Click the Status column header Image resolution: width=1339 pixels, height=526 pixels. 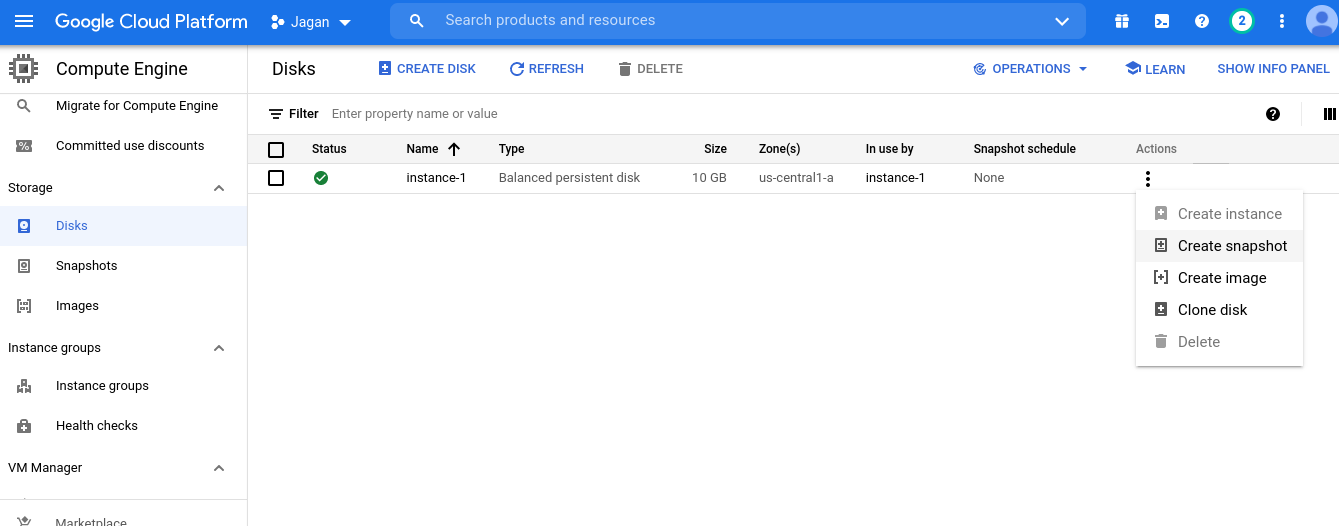tap(329, 149)
